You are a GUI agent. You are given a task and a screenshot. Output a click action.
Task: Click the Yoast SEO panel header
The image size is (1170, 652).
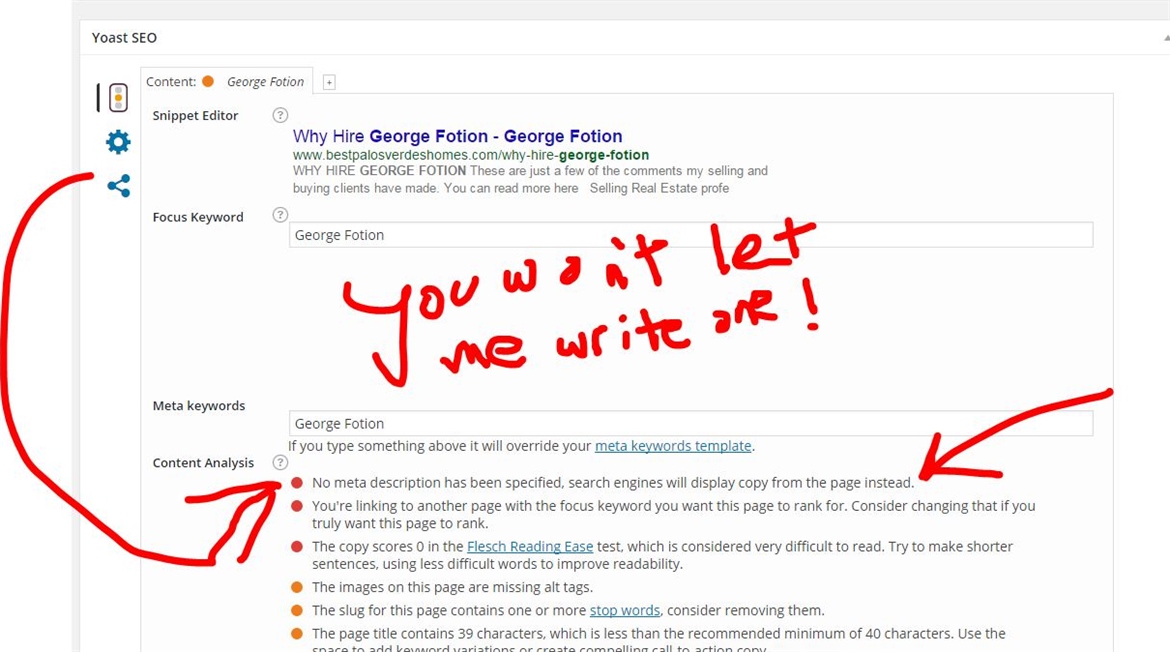click(124, 38)
